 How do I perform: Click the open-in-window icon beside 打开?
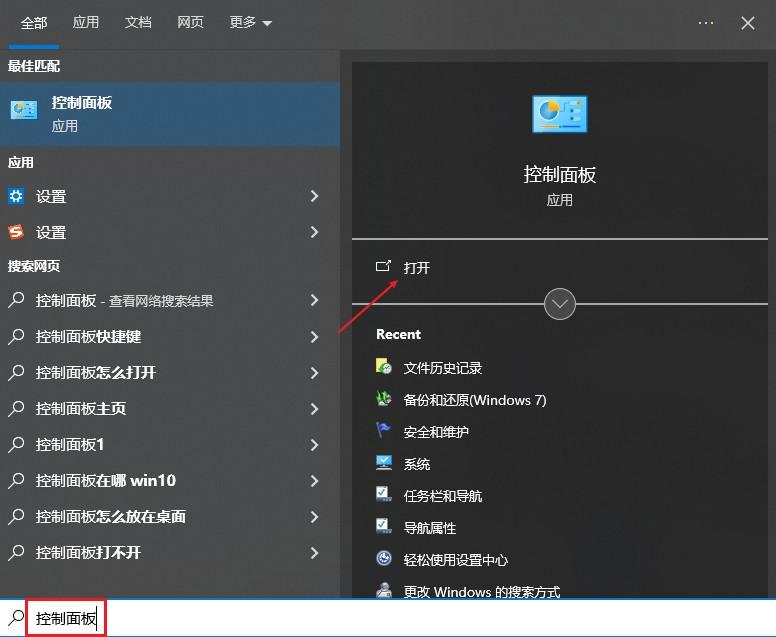384,266
